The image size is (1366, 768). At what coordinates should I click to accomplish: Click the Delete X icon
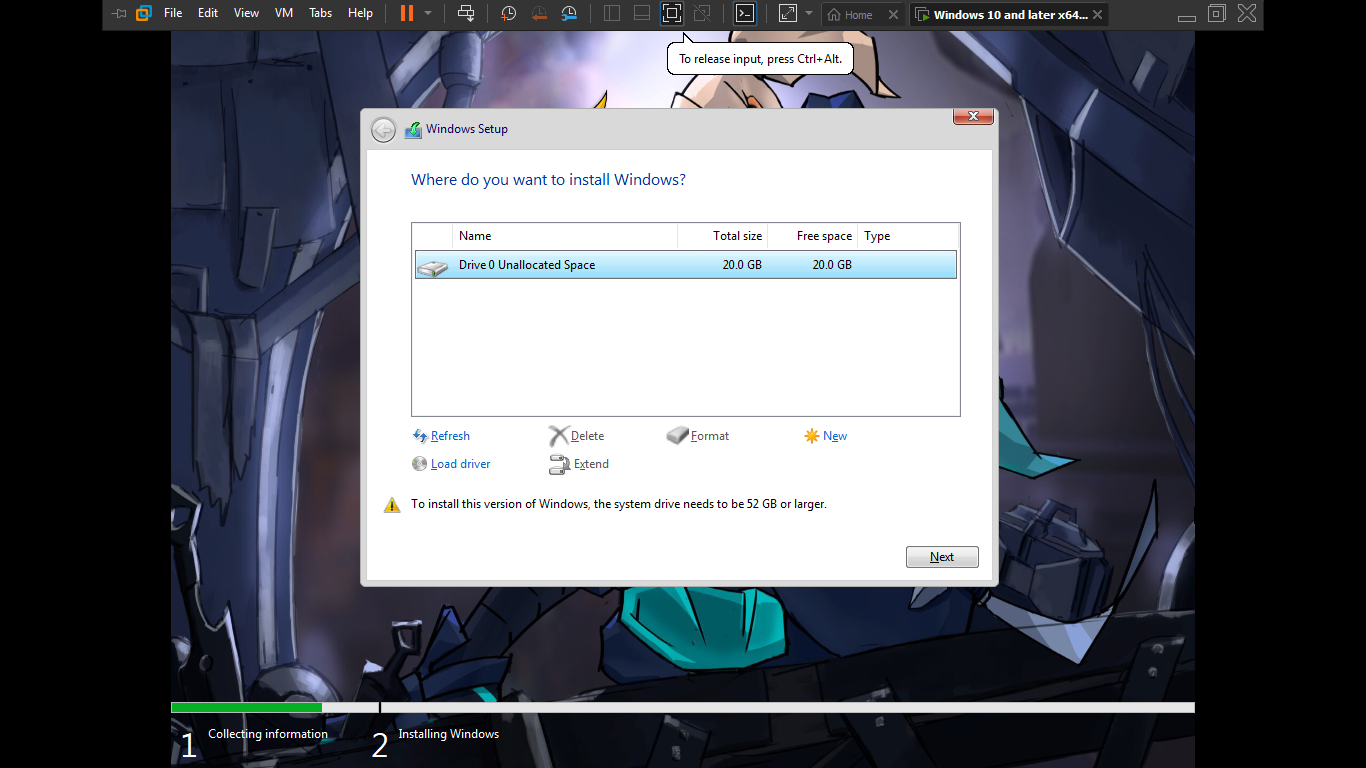tap(559, 436)
